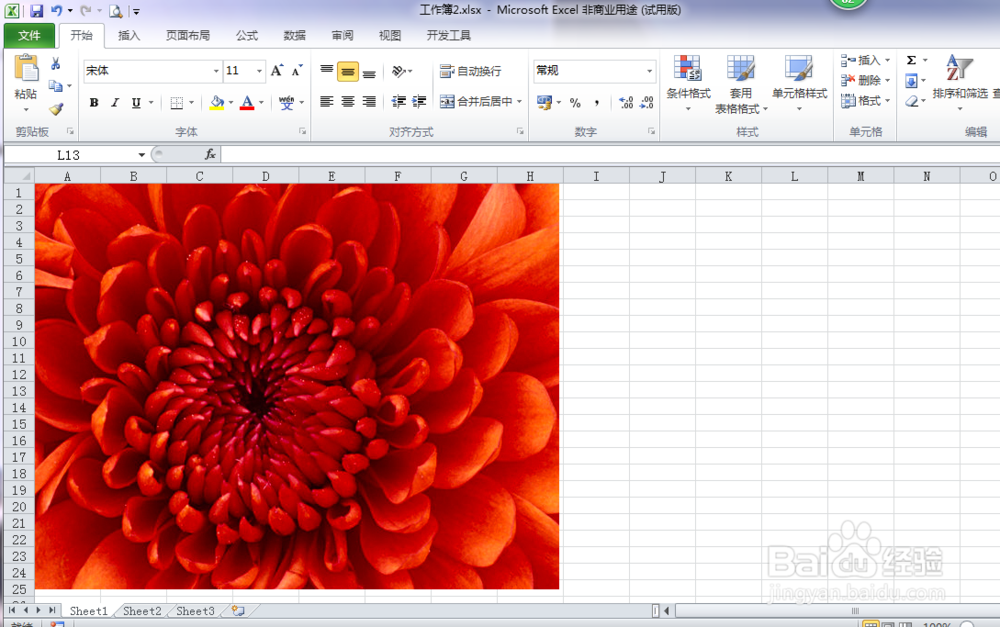Decrease indent
Image resolution: width=1000 pixels, height=627 pixels.
pos(399,101)
